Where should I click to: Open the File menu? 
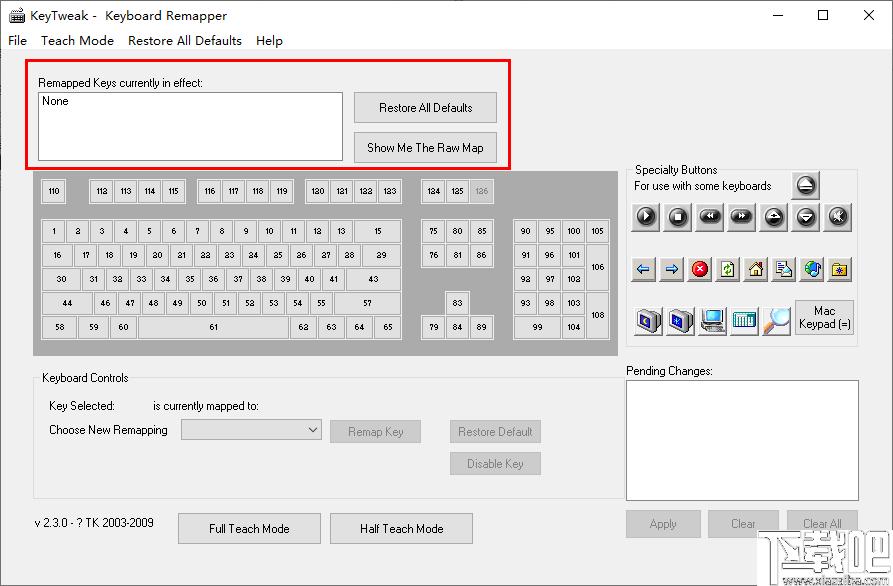point(17,40)
